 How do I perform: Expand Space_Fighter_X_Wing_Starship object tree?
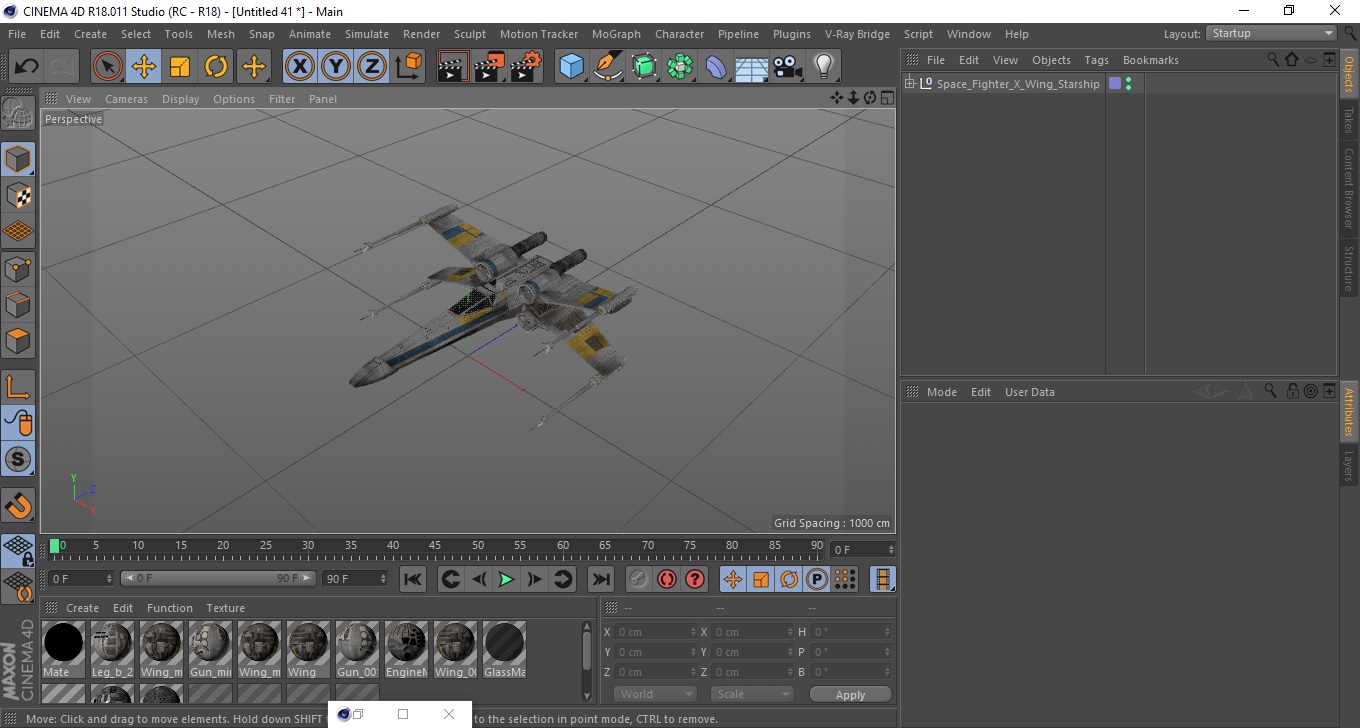909,84
